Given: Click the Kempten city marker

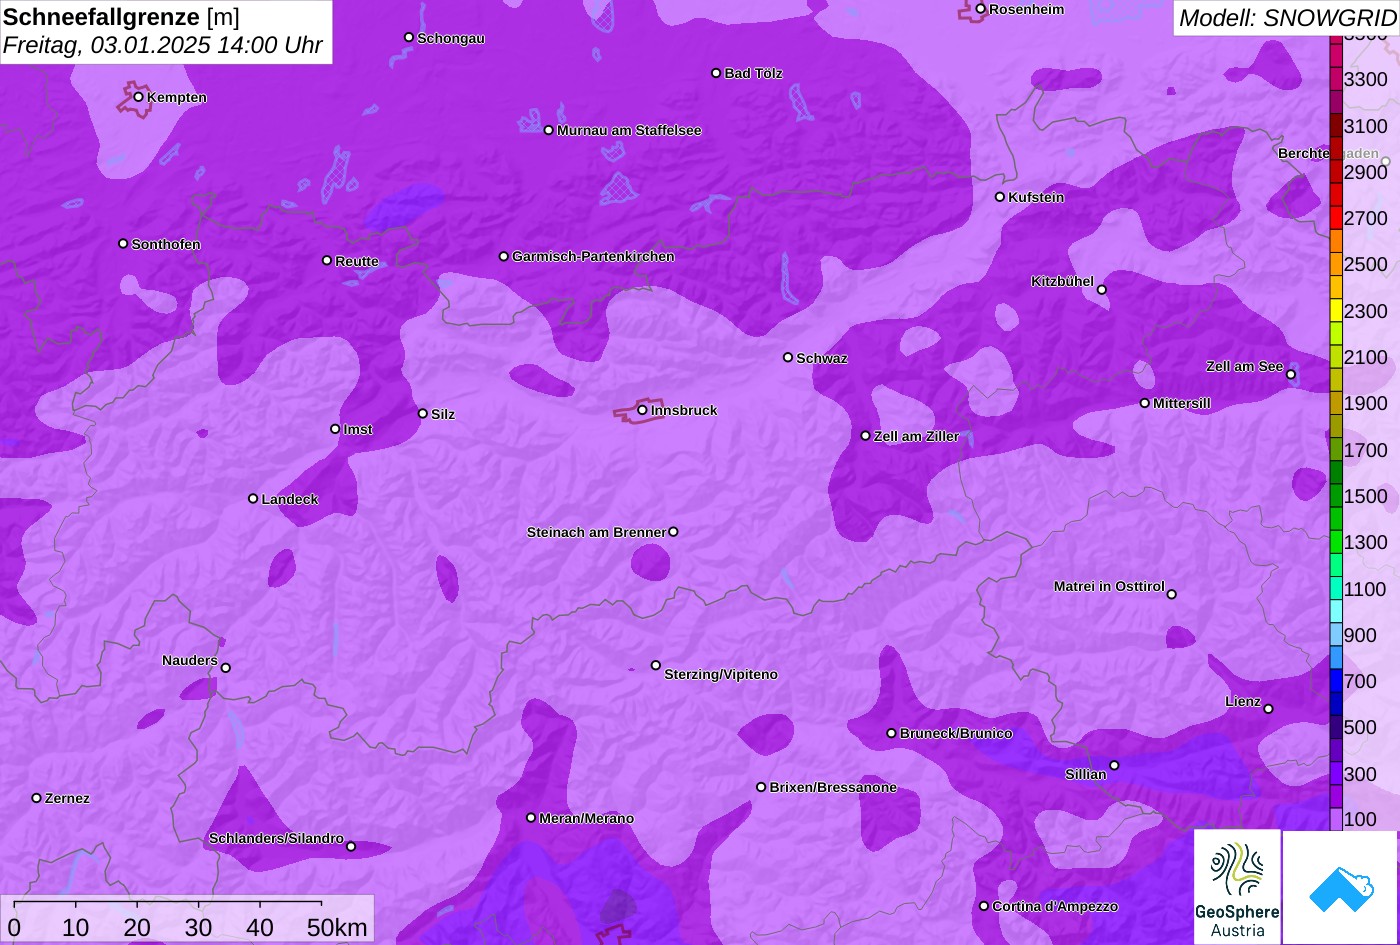Looking at the screenshot, I should tap(138, 97).
